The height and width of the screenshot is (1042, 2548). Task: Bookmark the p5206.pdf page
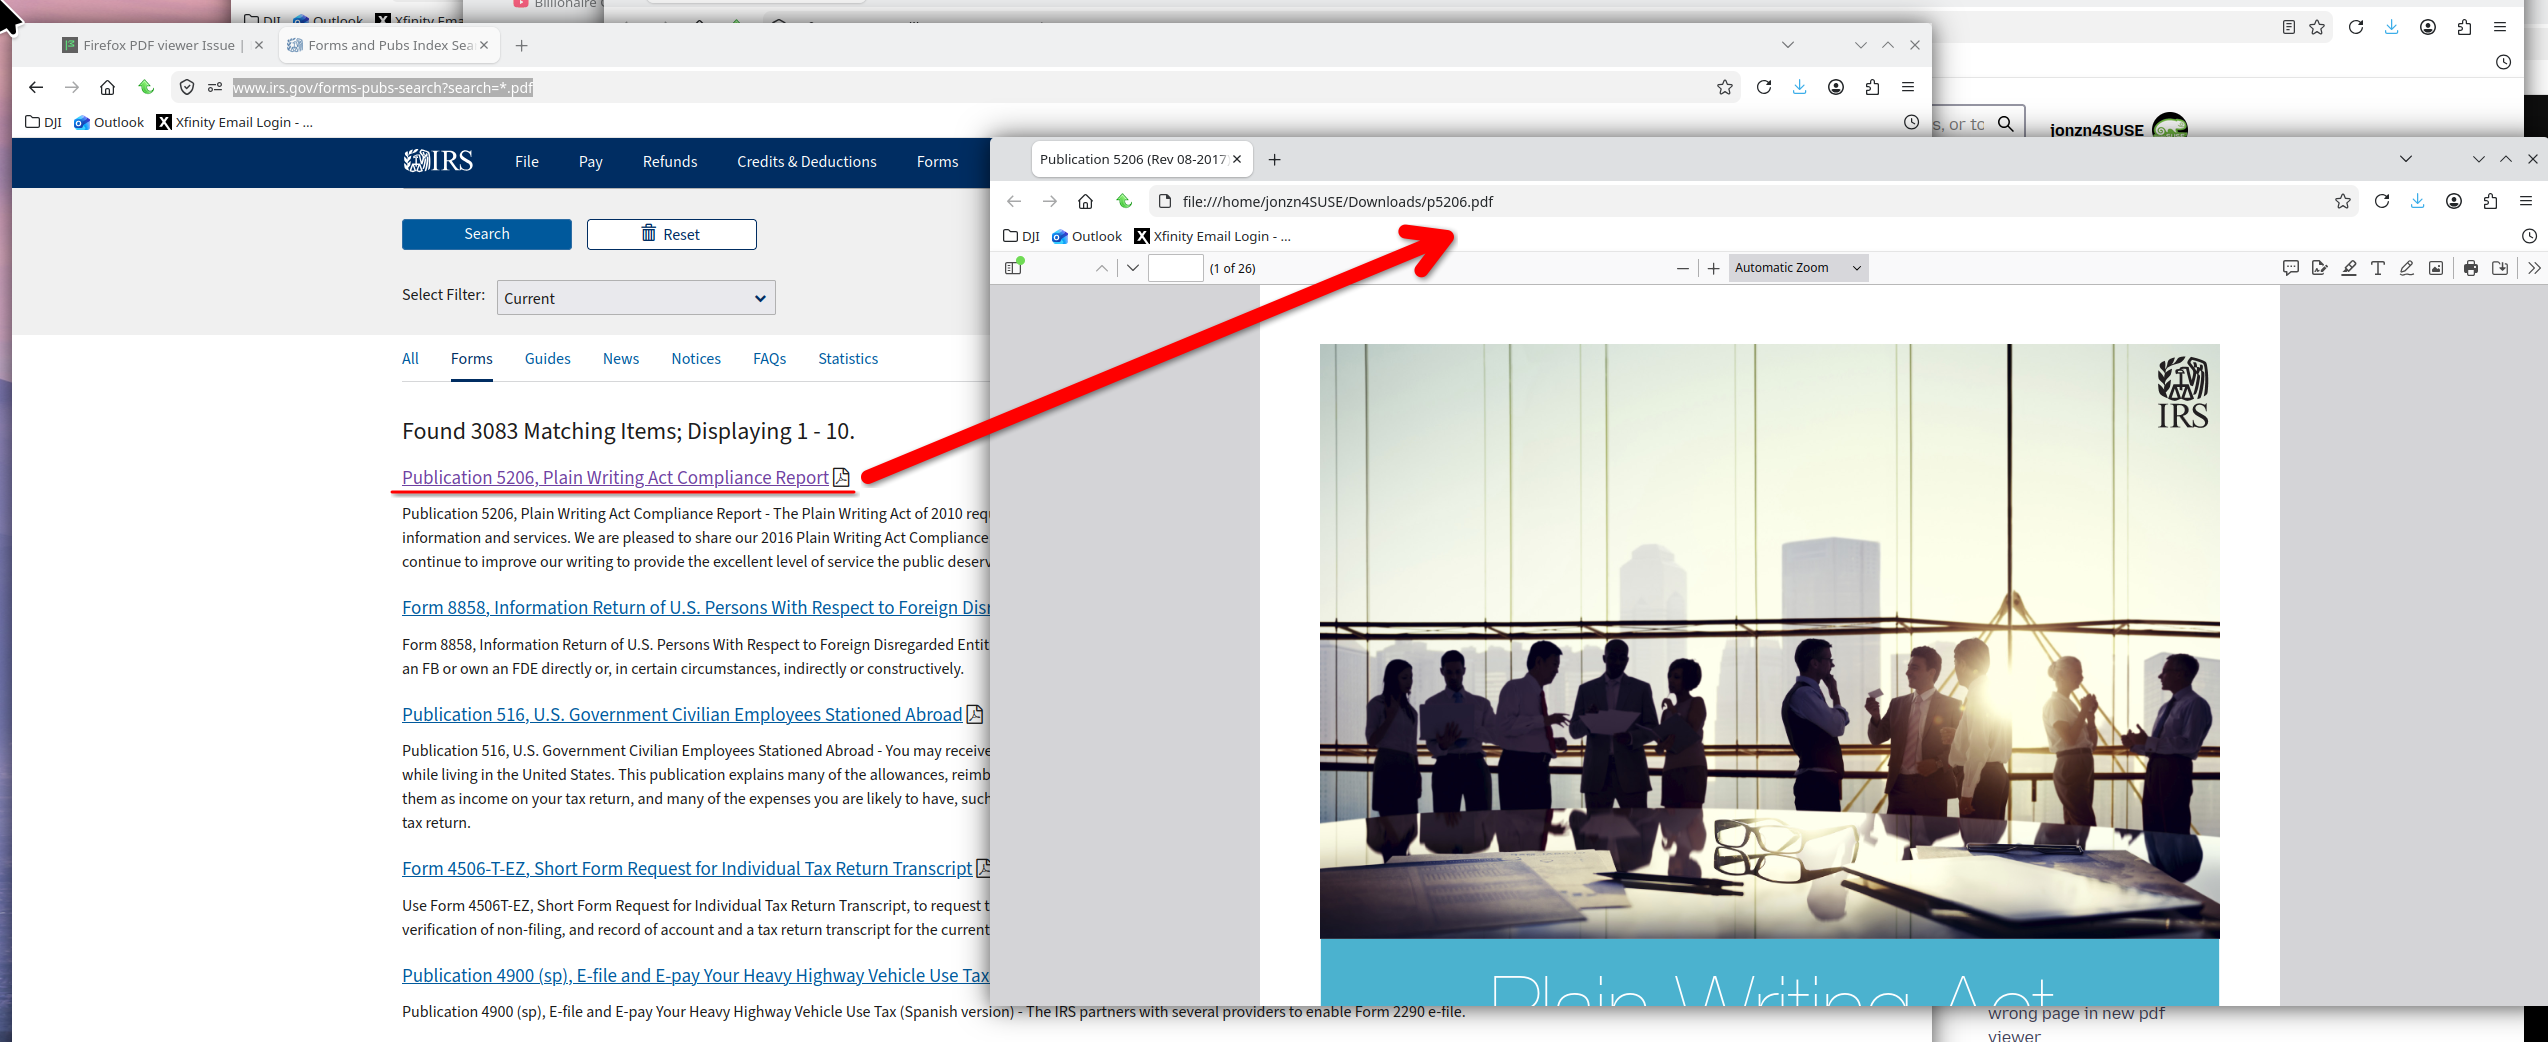(x=2343, y=201)
